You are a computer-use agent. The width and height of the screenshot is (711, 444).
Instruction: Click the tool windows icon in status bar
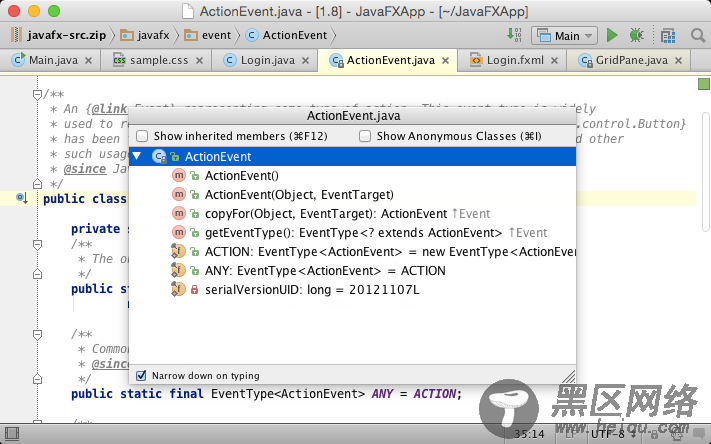click(12, 434)
